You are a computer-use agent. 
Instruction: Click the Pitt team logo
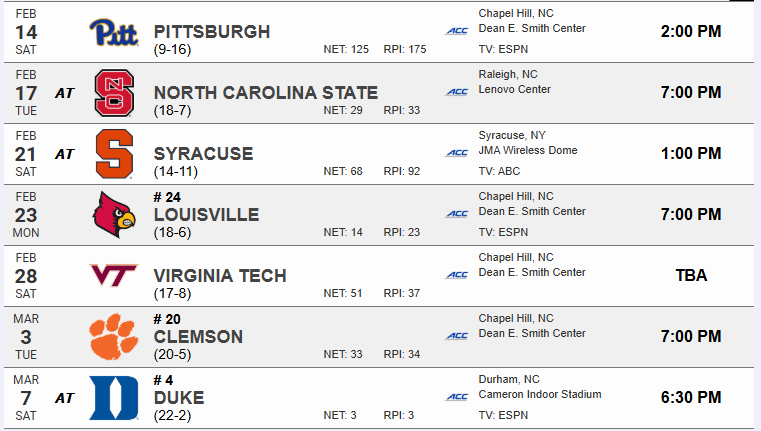115,32
